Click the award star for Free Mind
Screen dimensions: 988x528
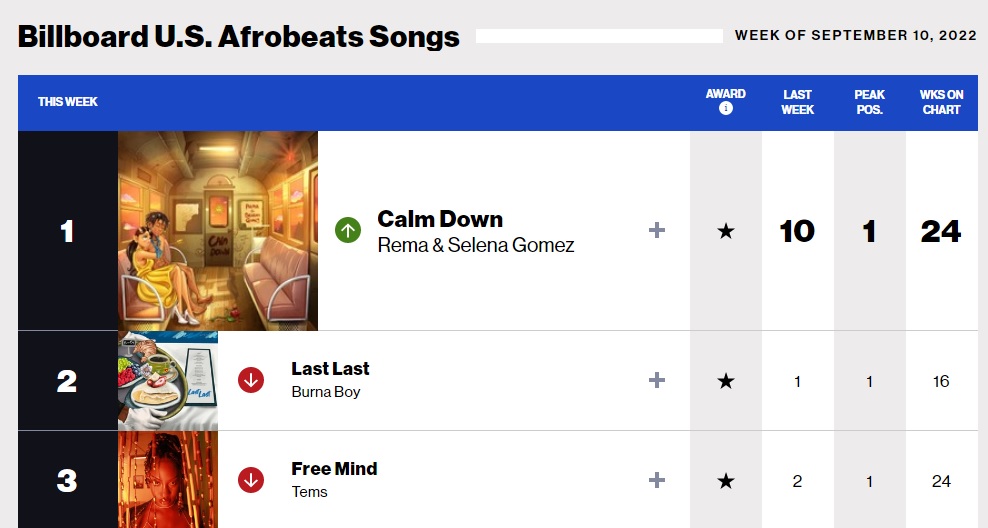[726, 481]
